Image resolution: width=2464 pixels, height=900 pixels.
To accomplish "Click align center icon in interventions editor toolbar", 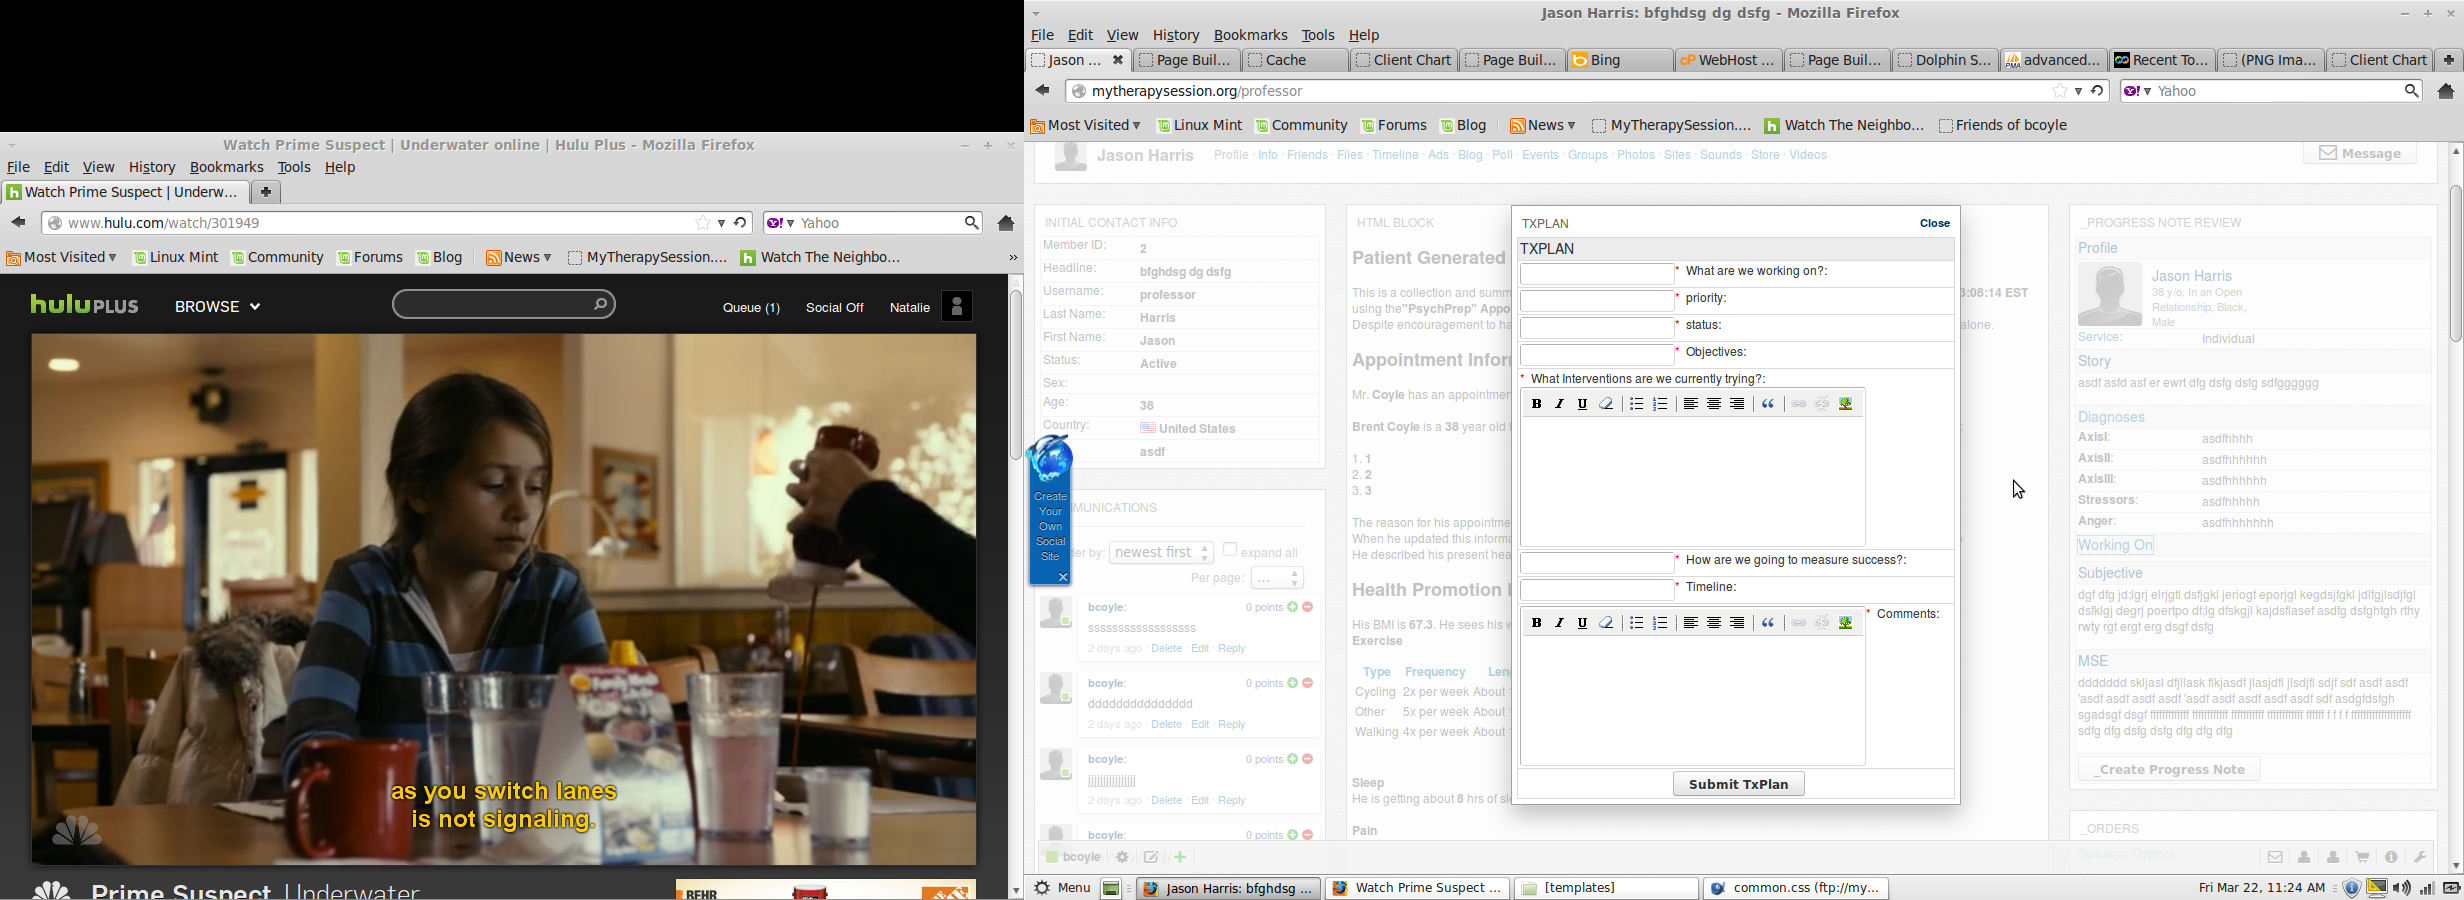I will coord(1714,404).
